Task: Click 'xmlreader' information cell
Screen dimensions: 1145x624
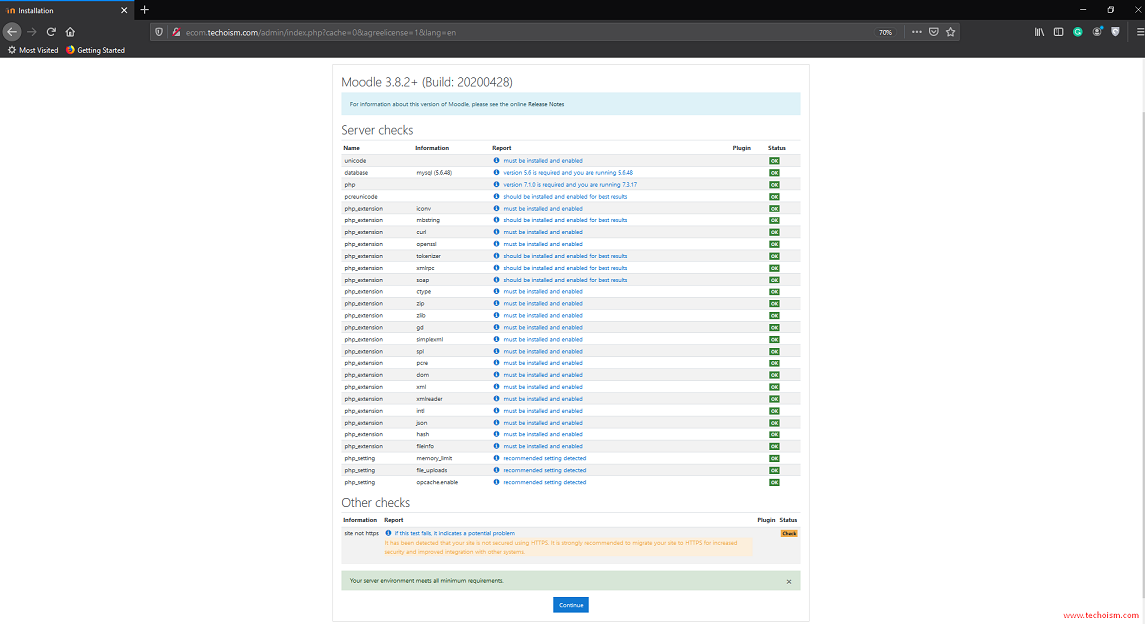Action: pos(429,399)
